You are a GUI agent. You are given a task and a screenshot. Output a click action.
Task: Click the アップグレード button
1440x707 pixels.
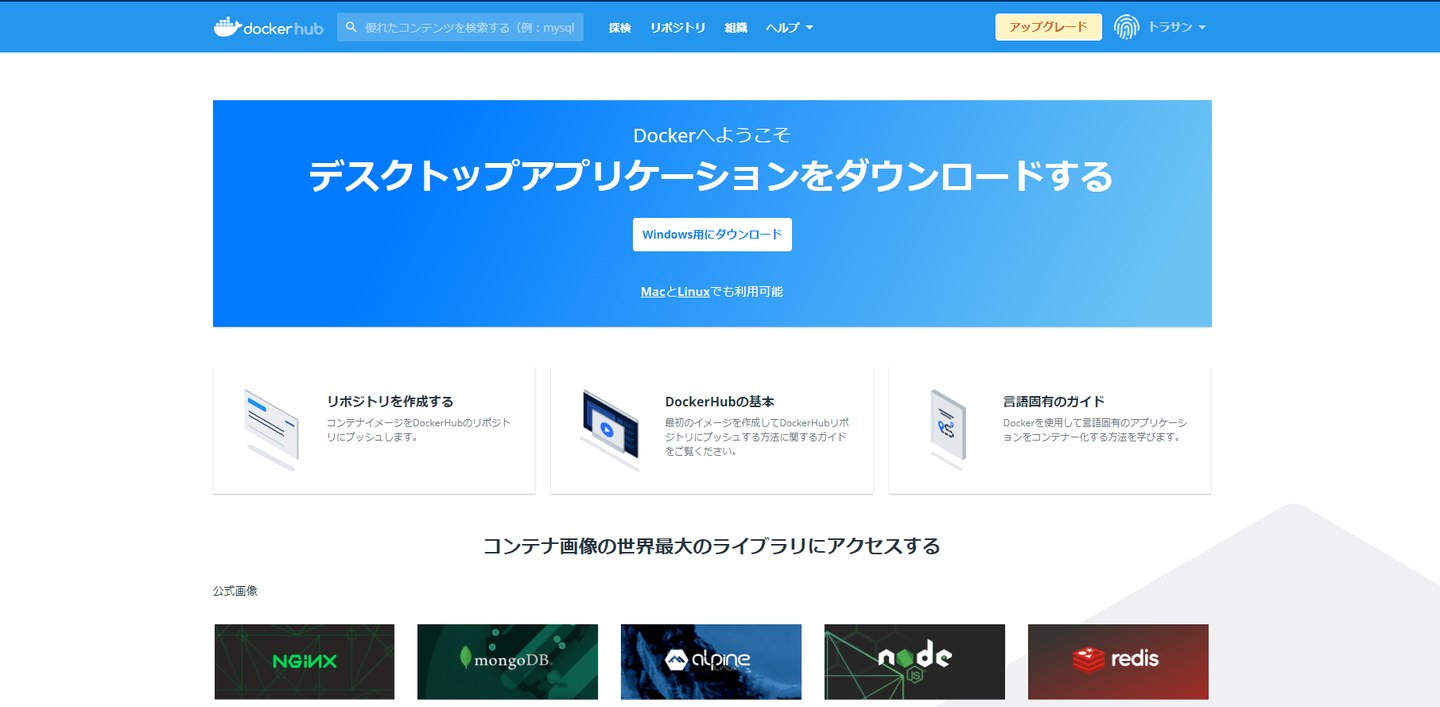pyautogui.click(x=1048, y=27)
